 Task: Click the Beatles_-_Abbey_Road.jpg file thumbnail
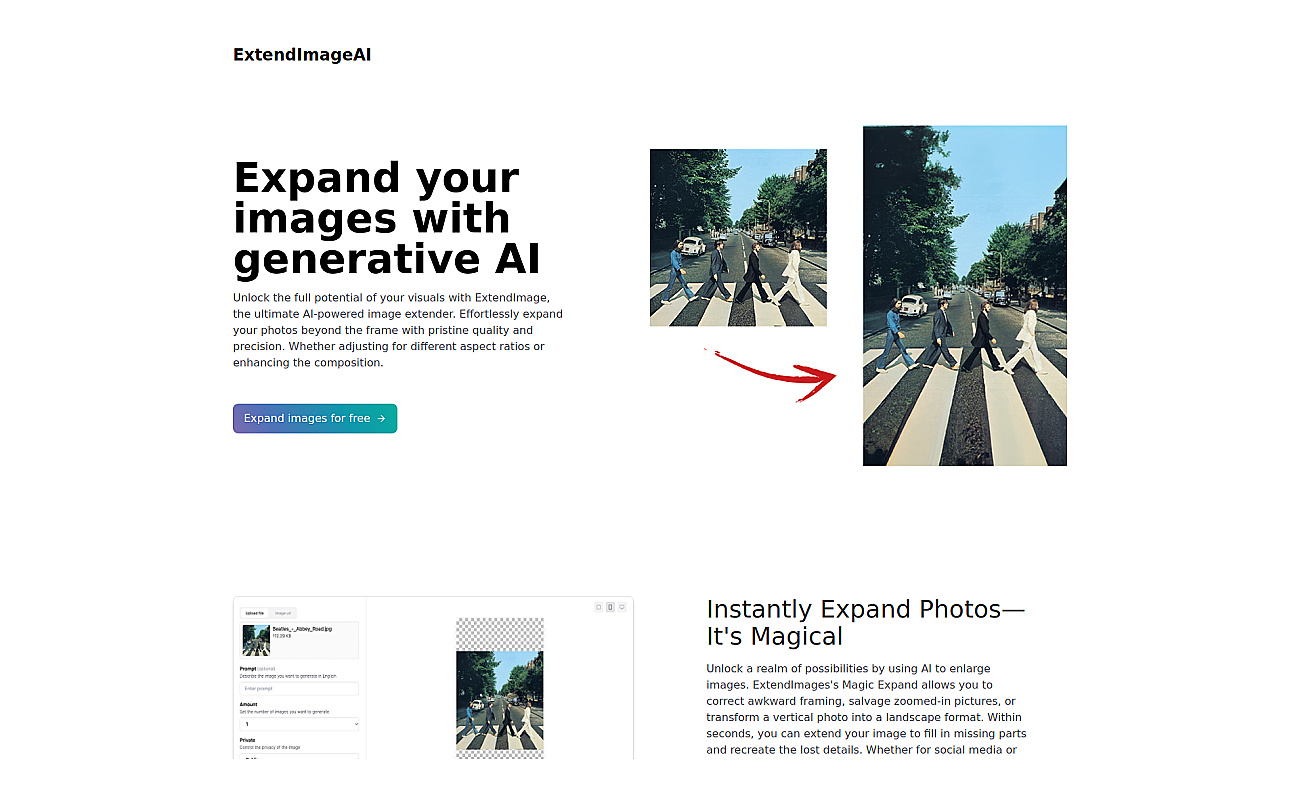pyautogui.click(x=256, y=640)
